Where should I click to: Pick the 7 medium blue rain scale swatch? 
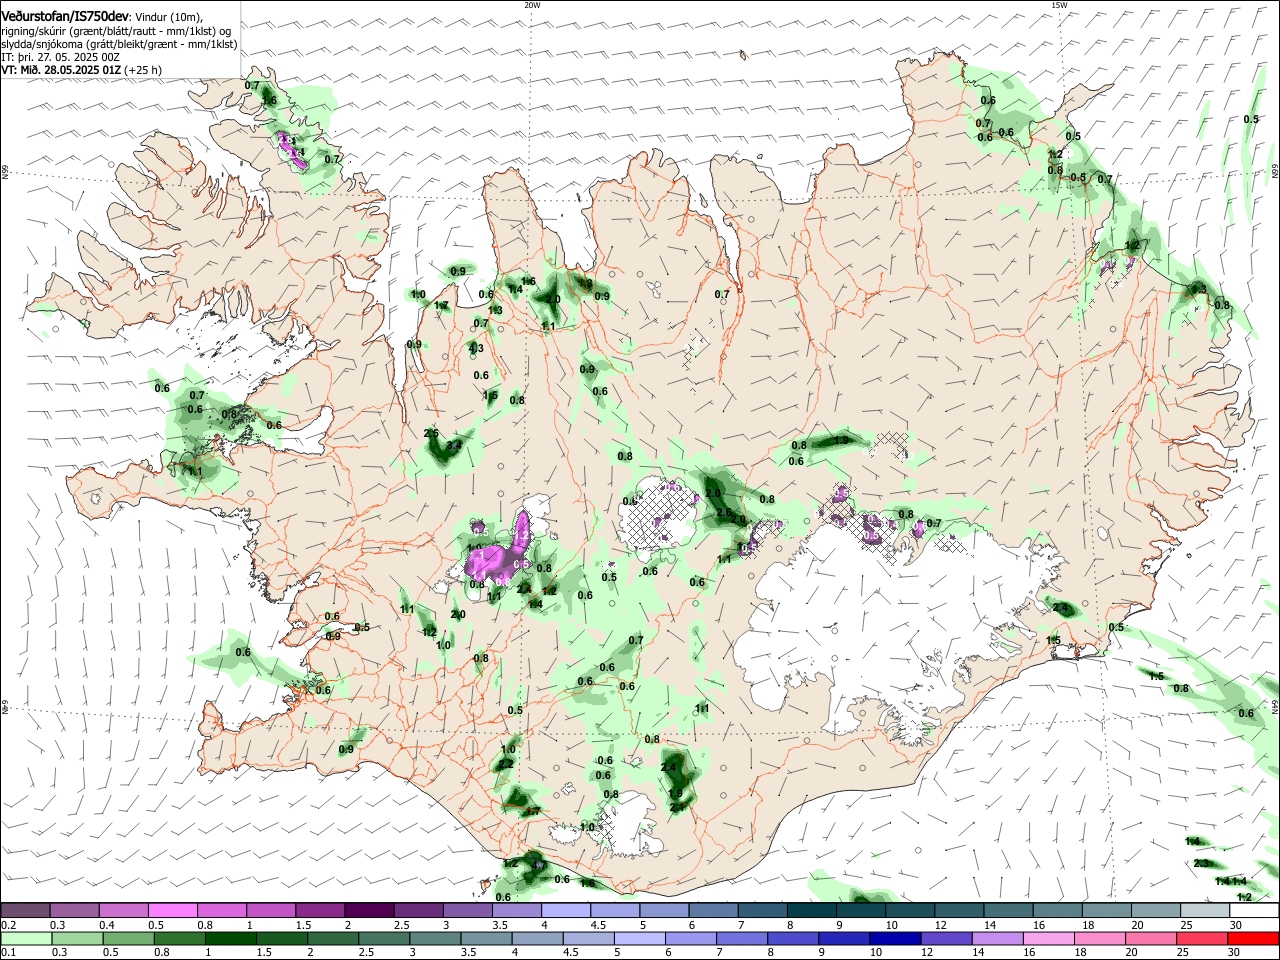point(741,940)
